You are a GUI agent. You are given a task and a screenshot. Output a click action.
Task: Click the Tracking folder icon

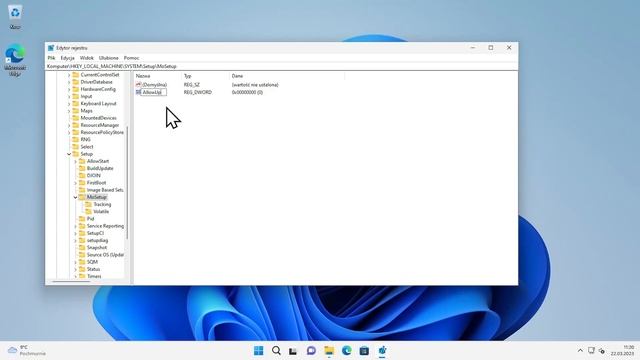(89, 204)
